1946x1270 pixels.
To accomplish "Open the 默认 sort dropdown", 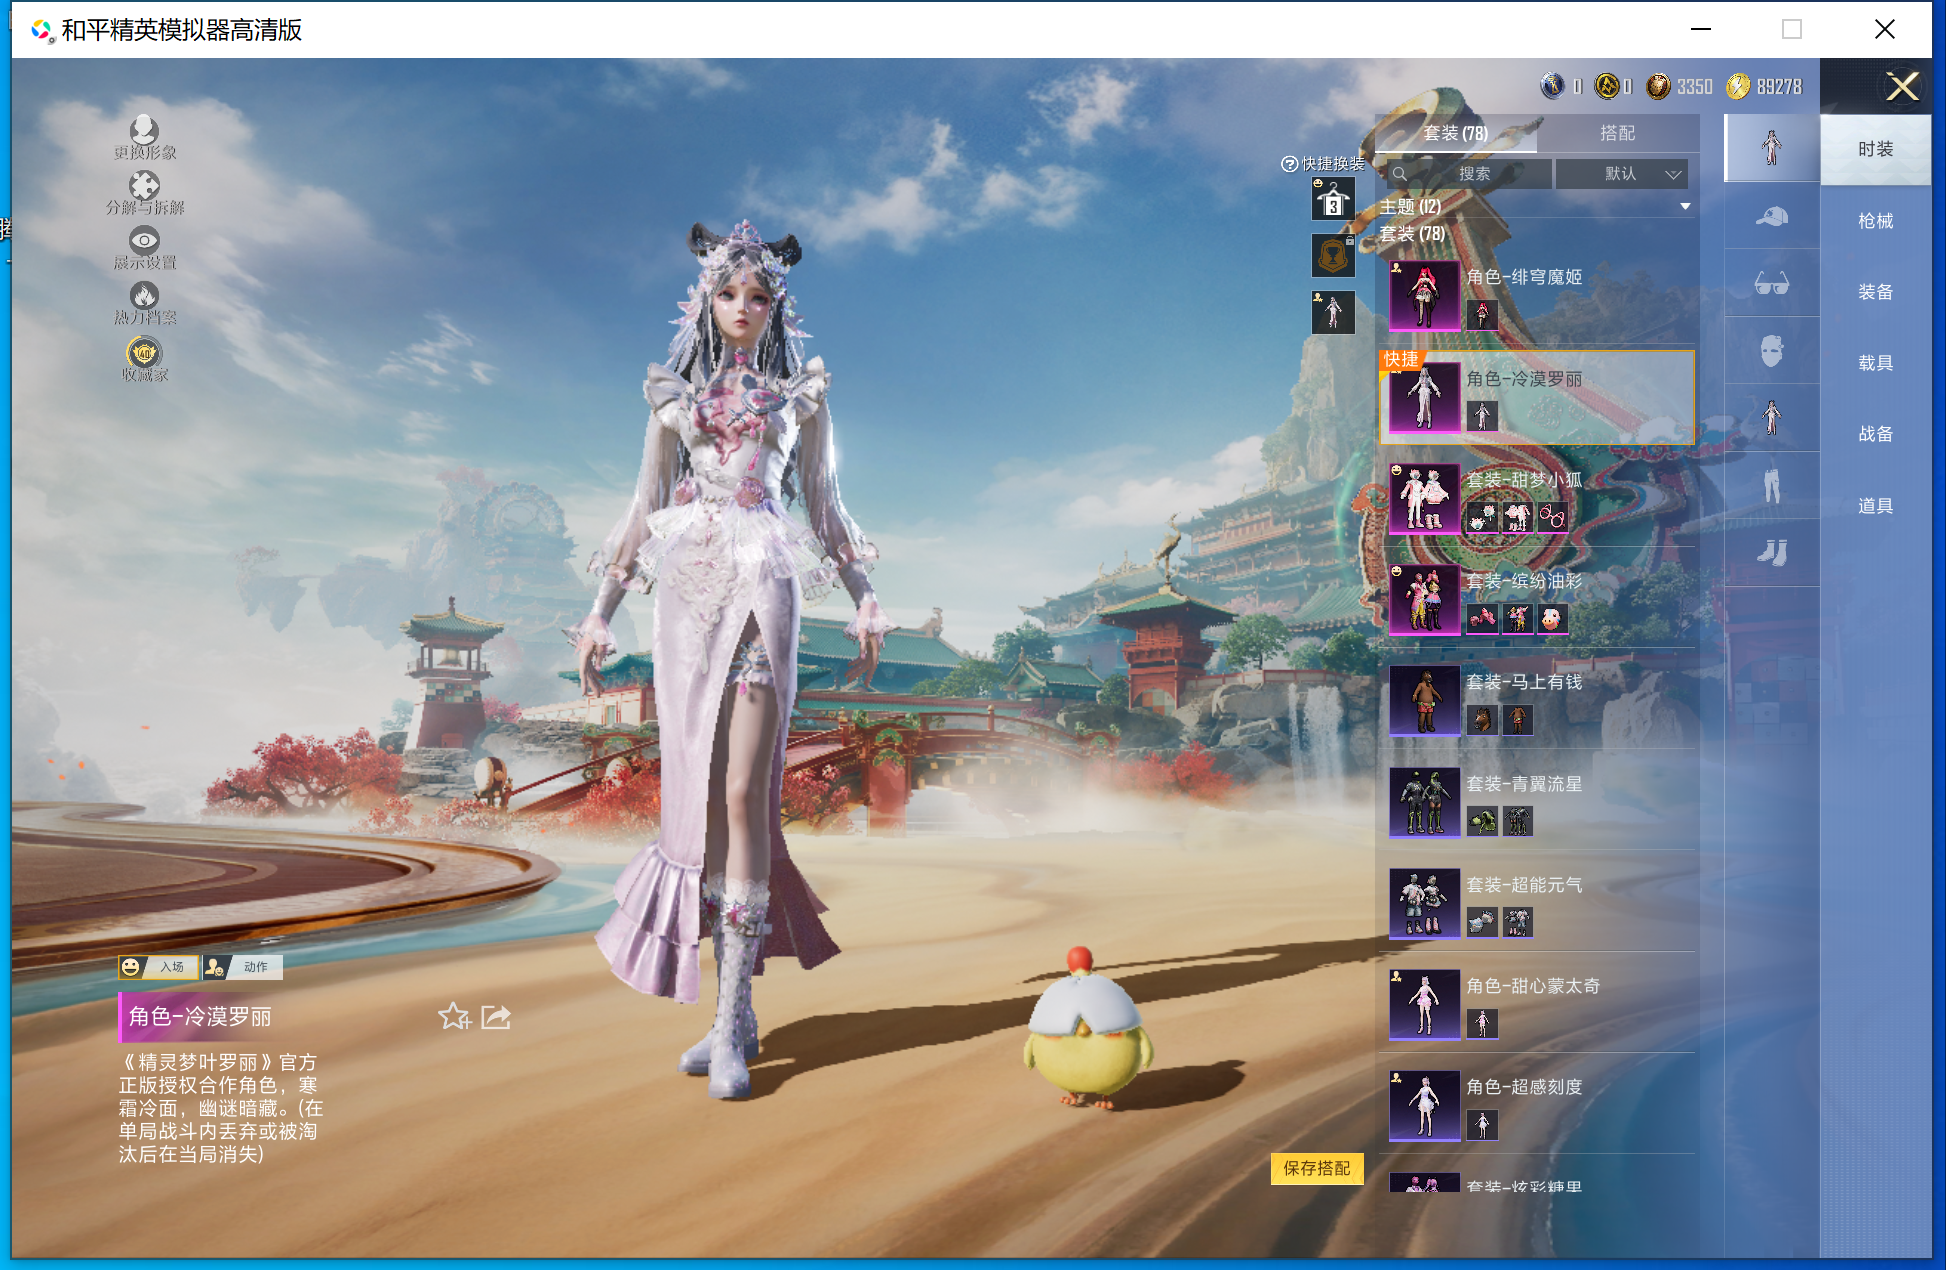I will (1622, 174).
